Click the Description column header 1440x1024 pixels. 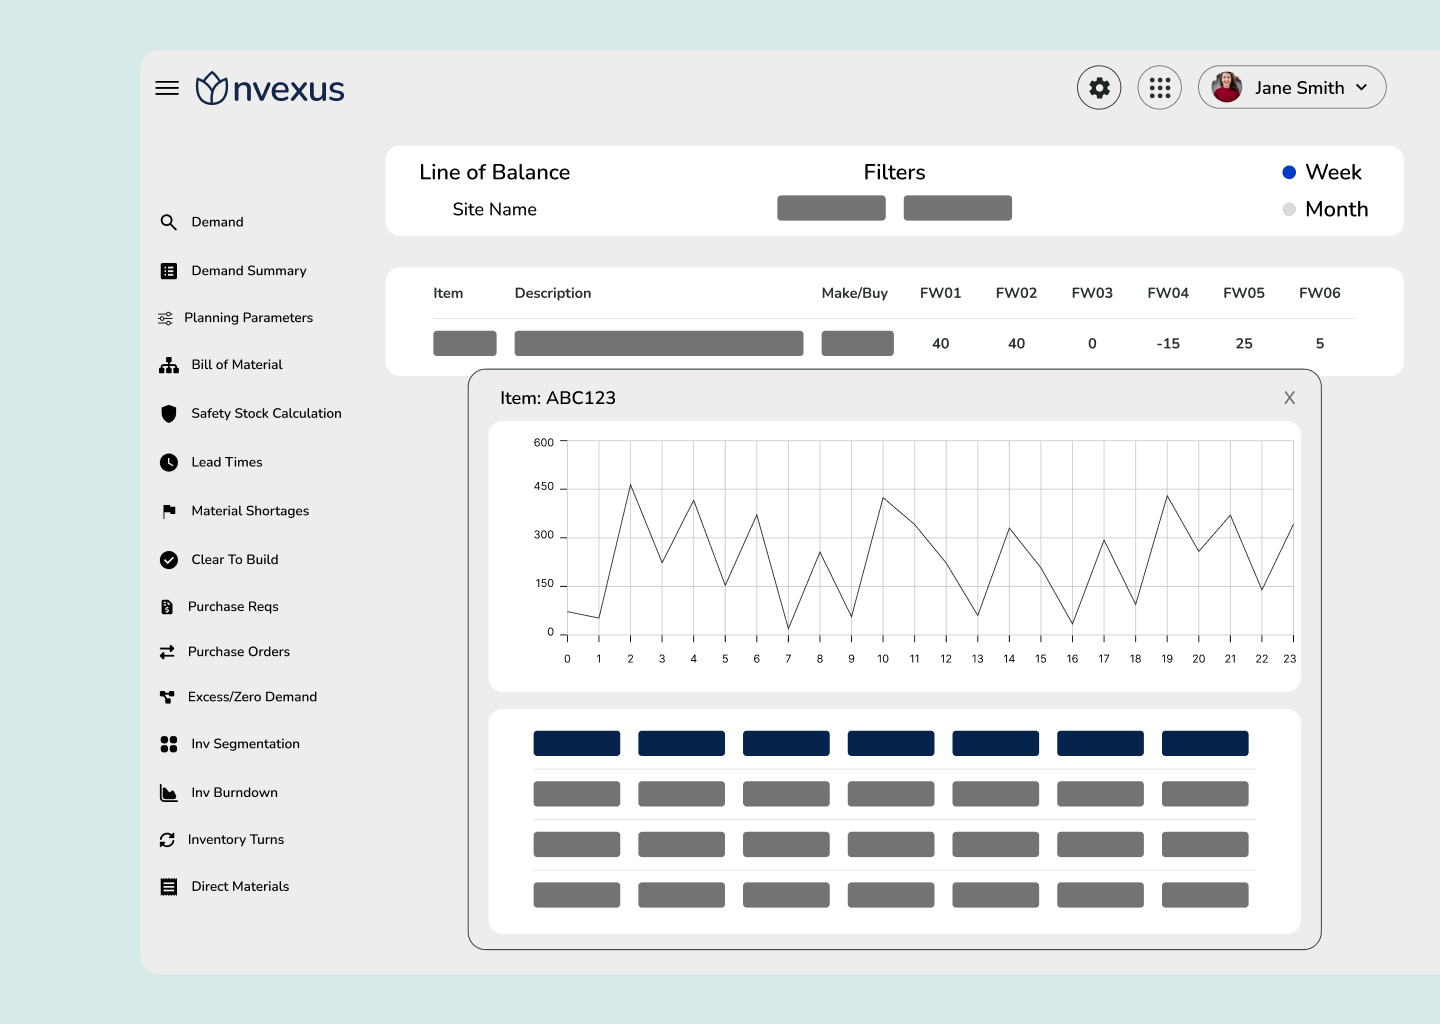[x=553, y=293]
